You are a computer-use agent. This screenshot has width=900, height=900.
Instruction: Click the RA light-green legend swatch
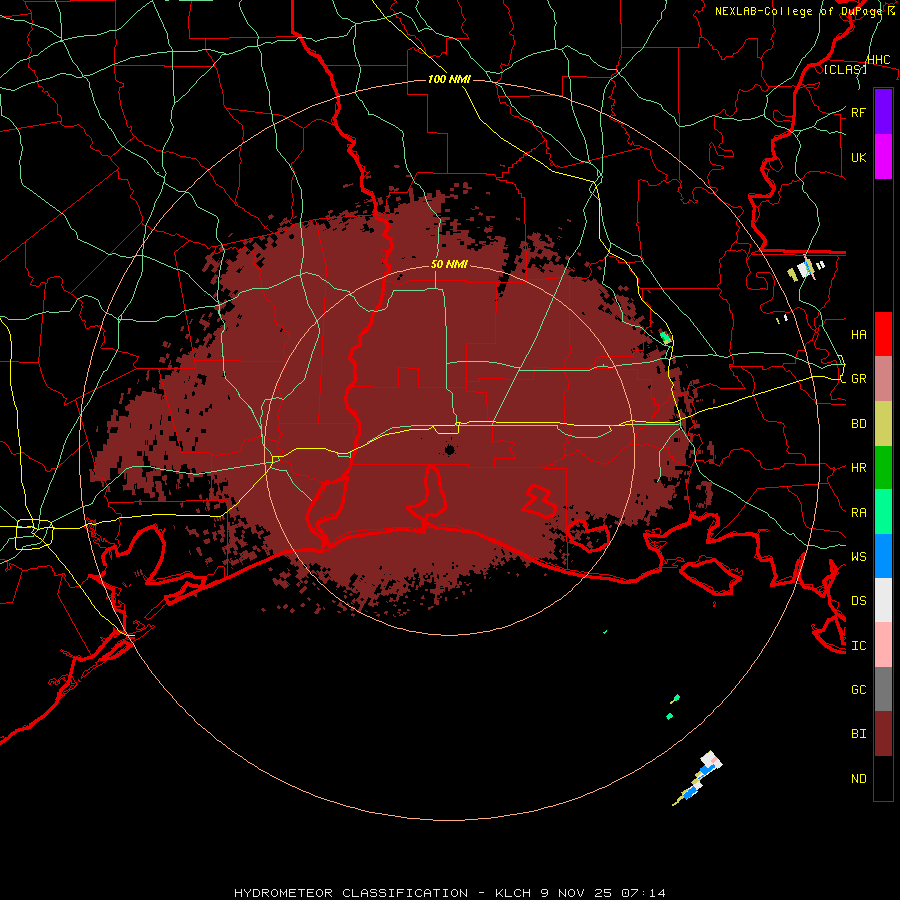coord(883,512)
